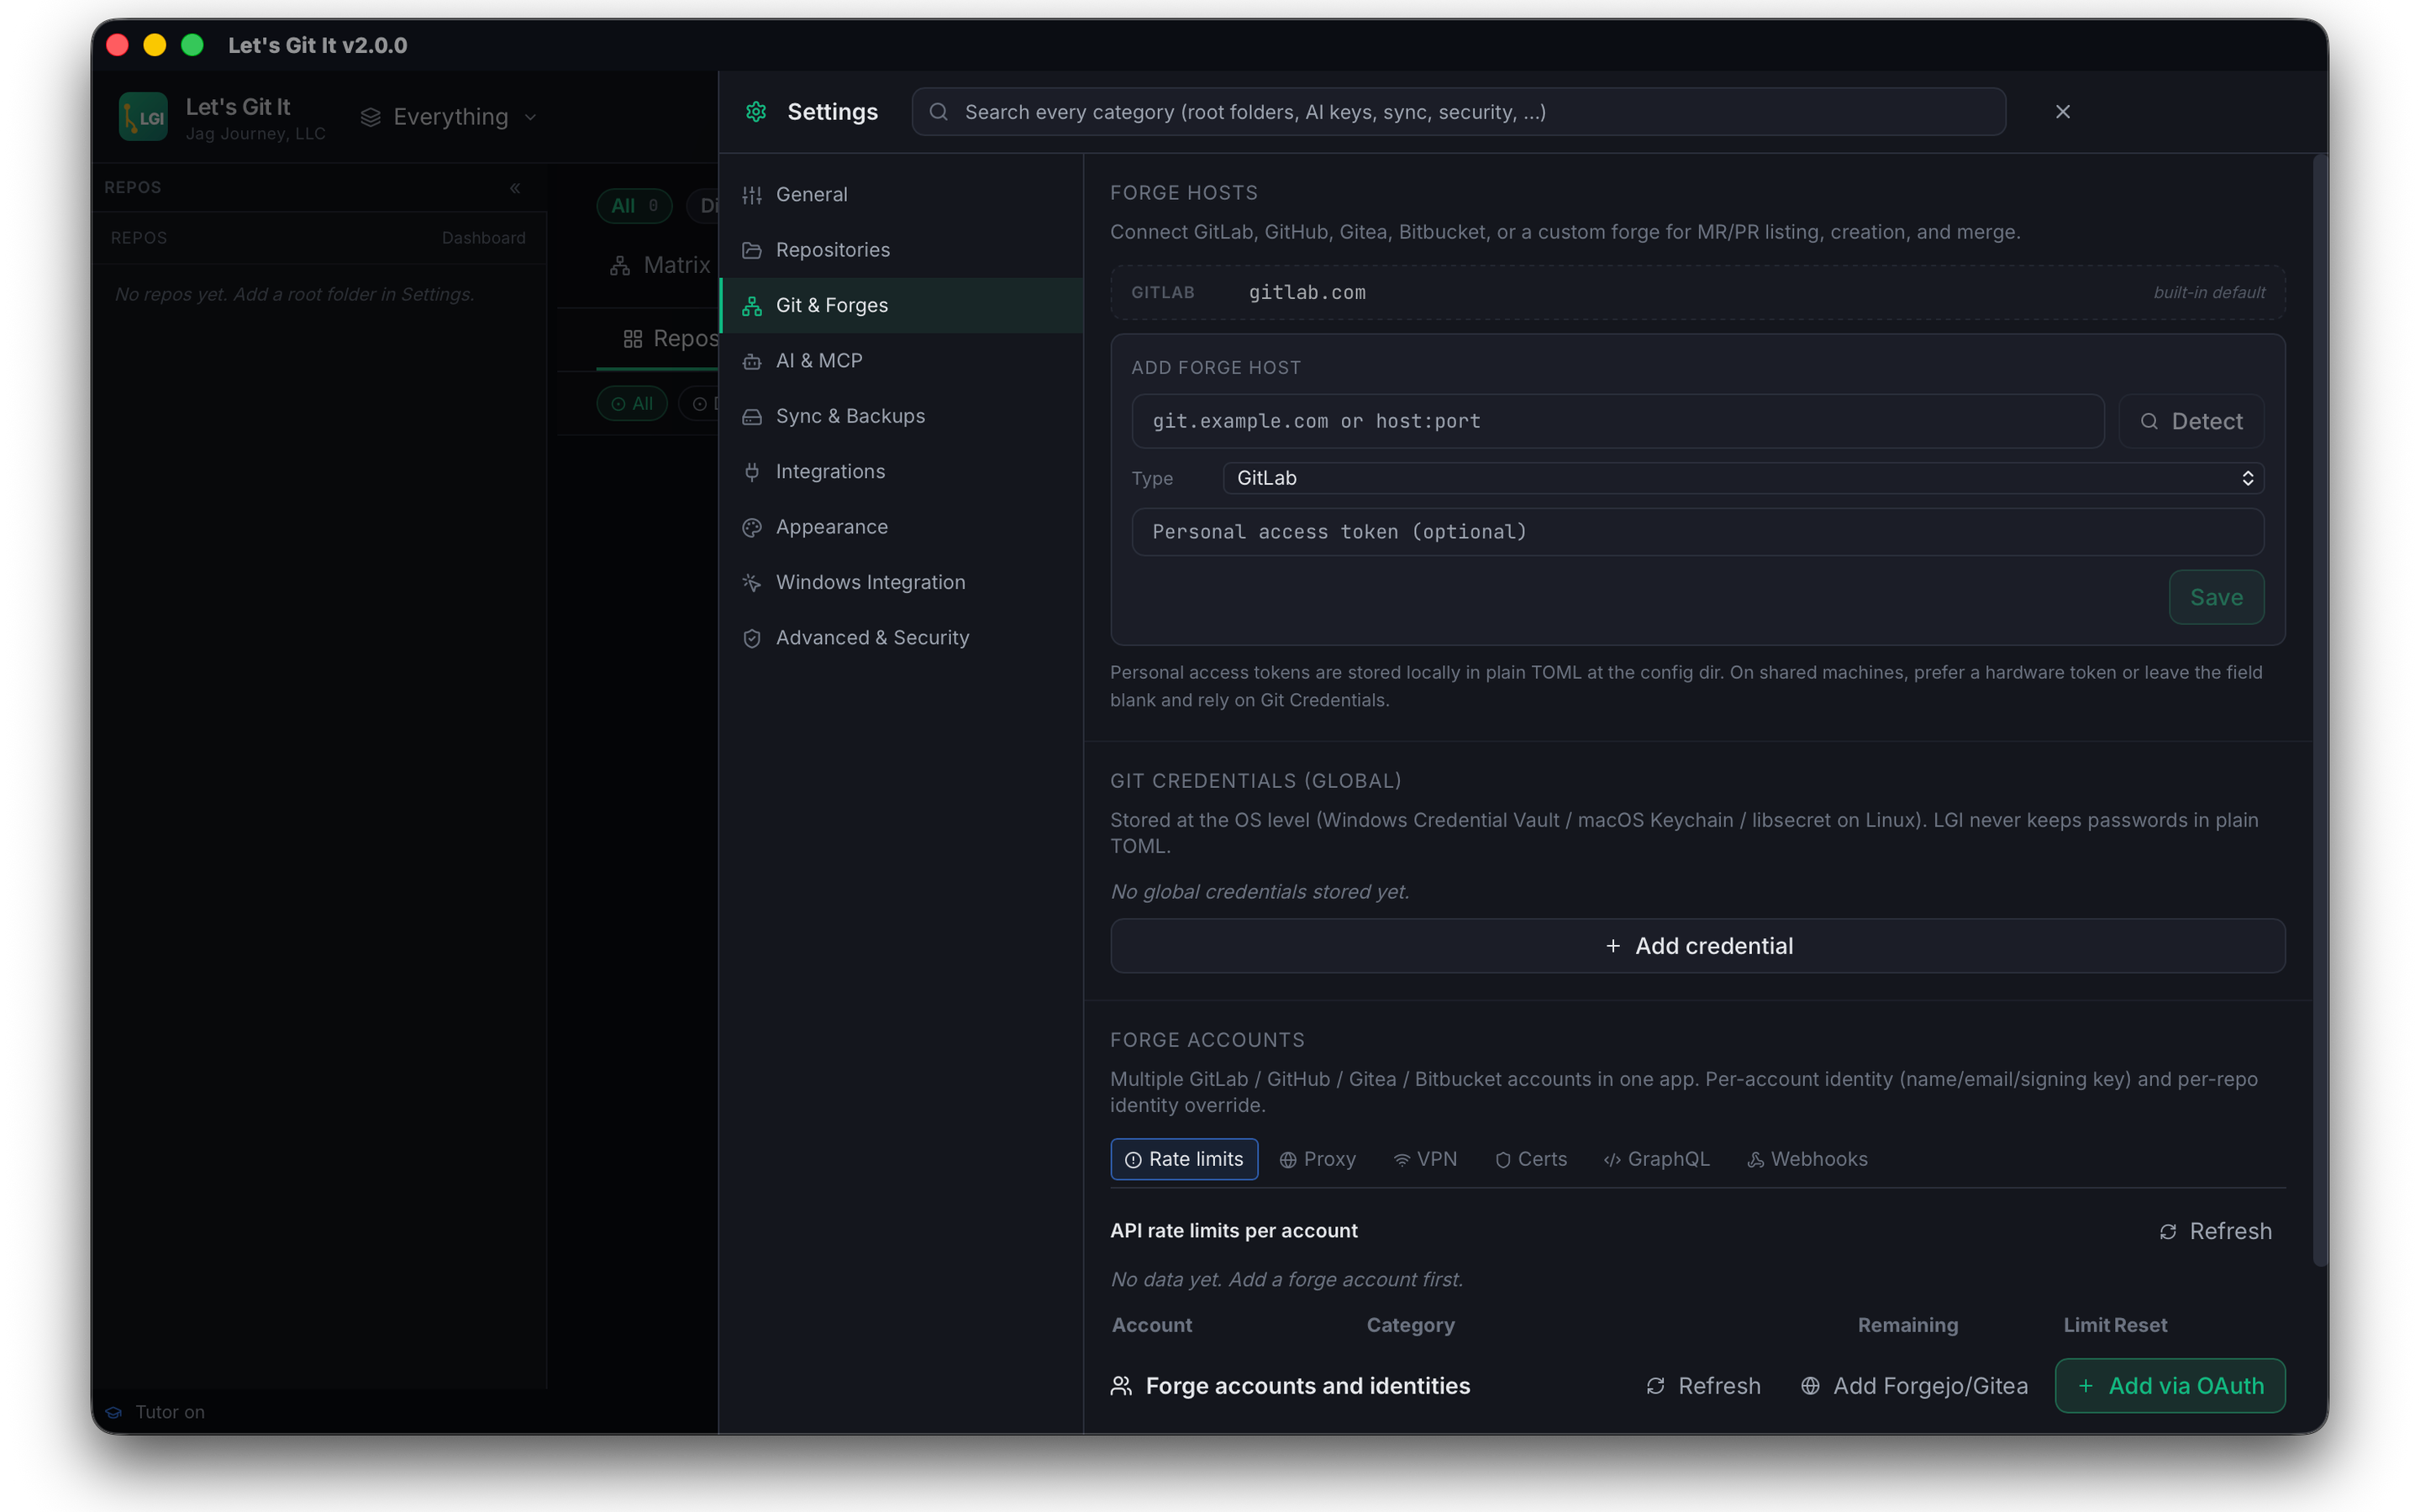Click the Sync & Backups drive icon
Viewport: 2420px width, 1512px height.
coord(752,417)
